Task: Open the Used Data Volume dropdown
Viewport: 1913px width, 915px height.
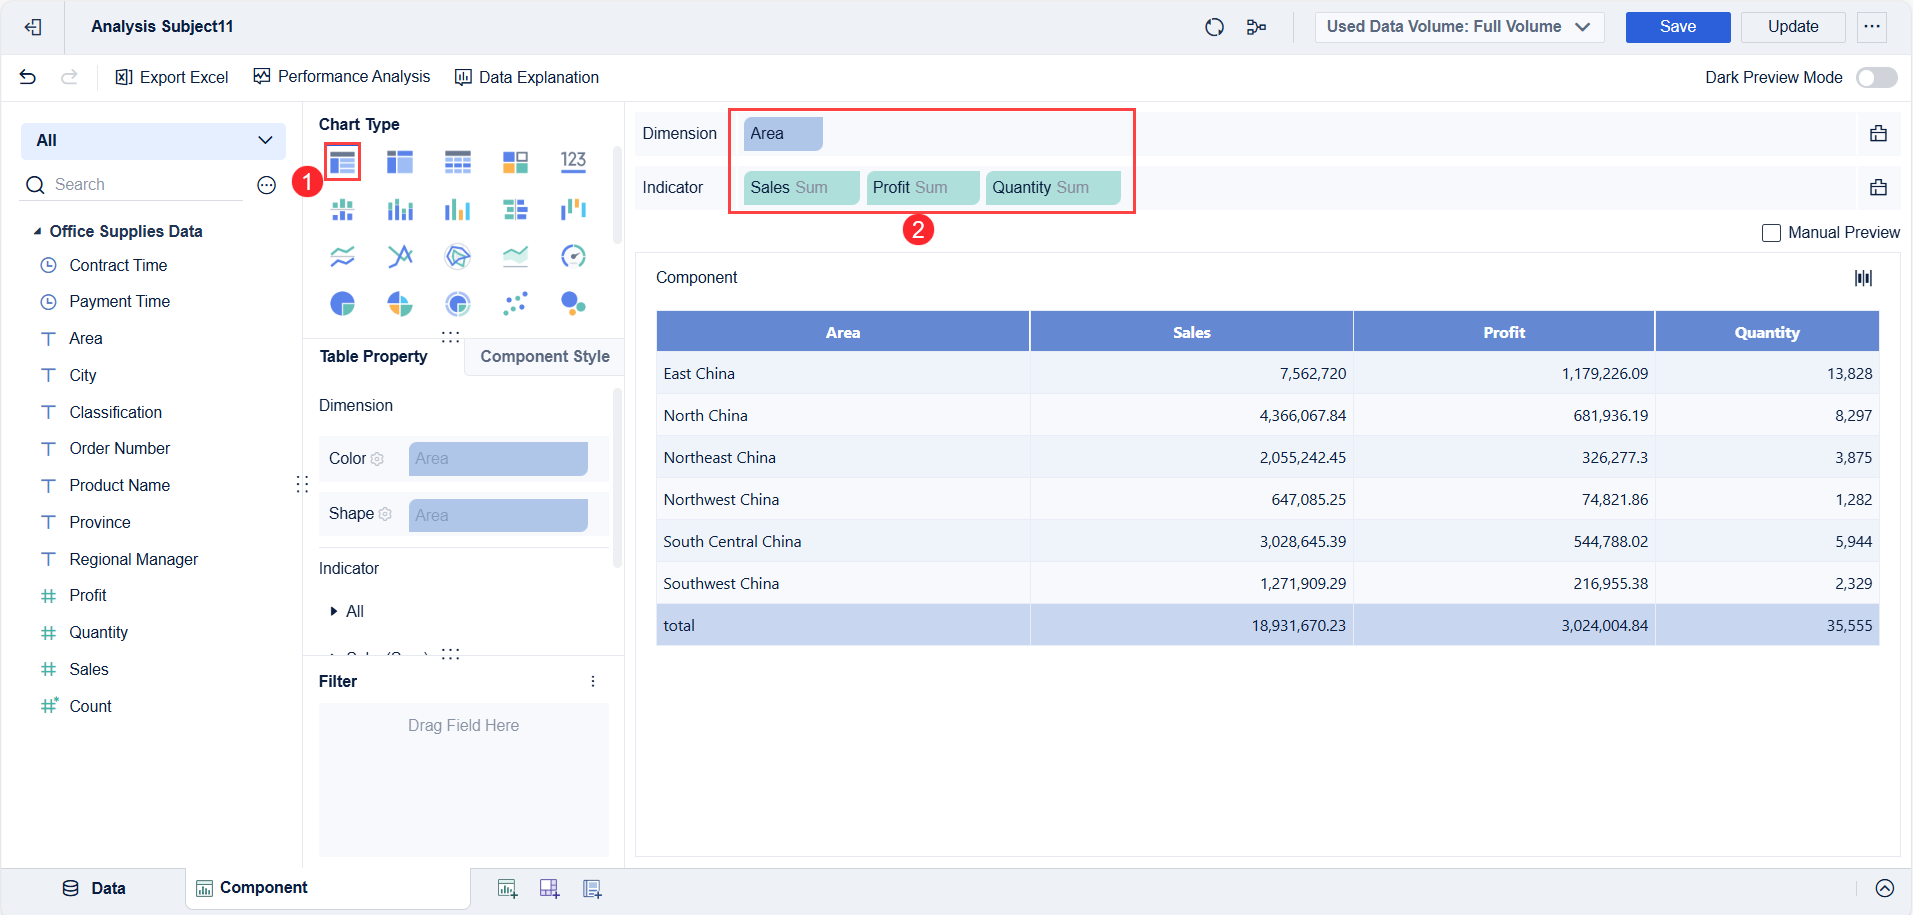Action: (x=1459, y=27)
